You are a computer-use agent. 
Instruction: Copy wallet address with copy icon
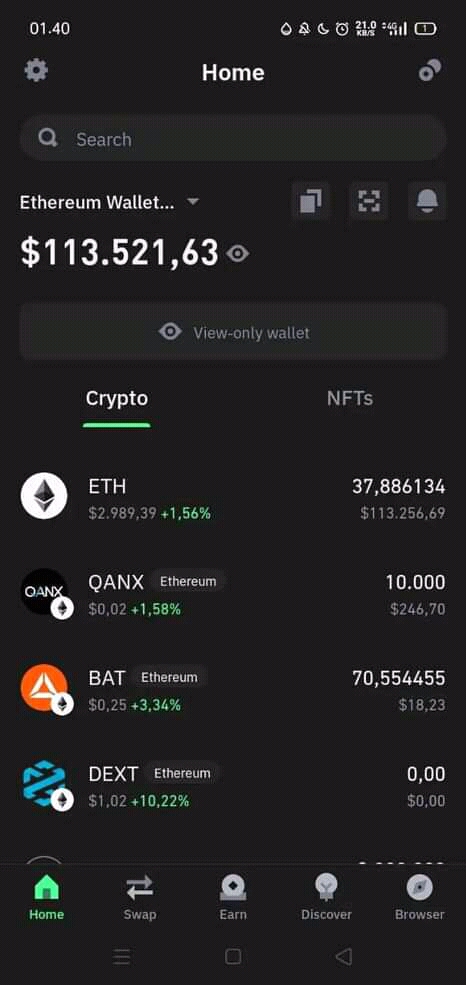pos(311,201)
